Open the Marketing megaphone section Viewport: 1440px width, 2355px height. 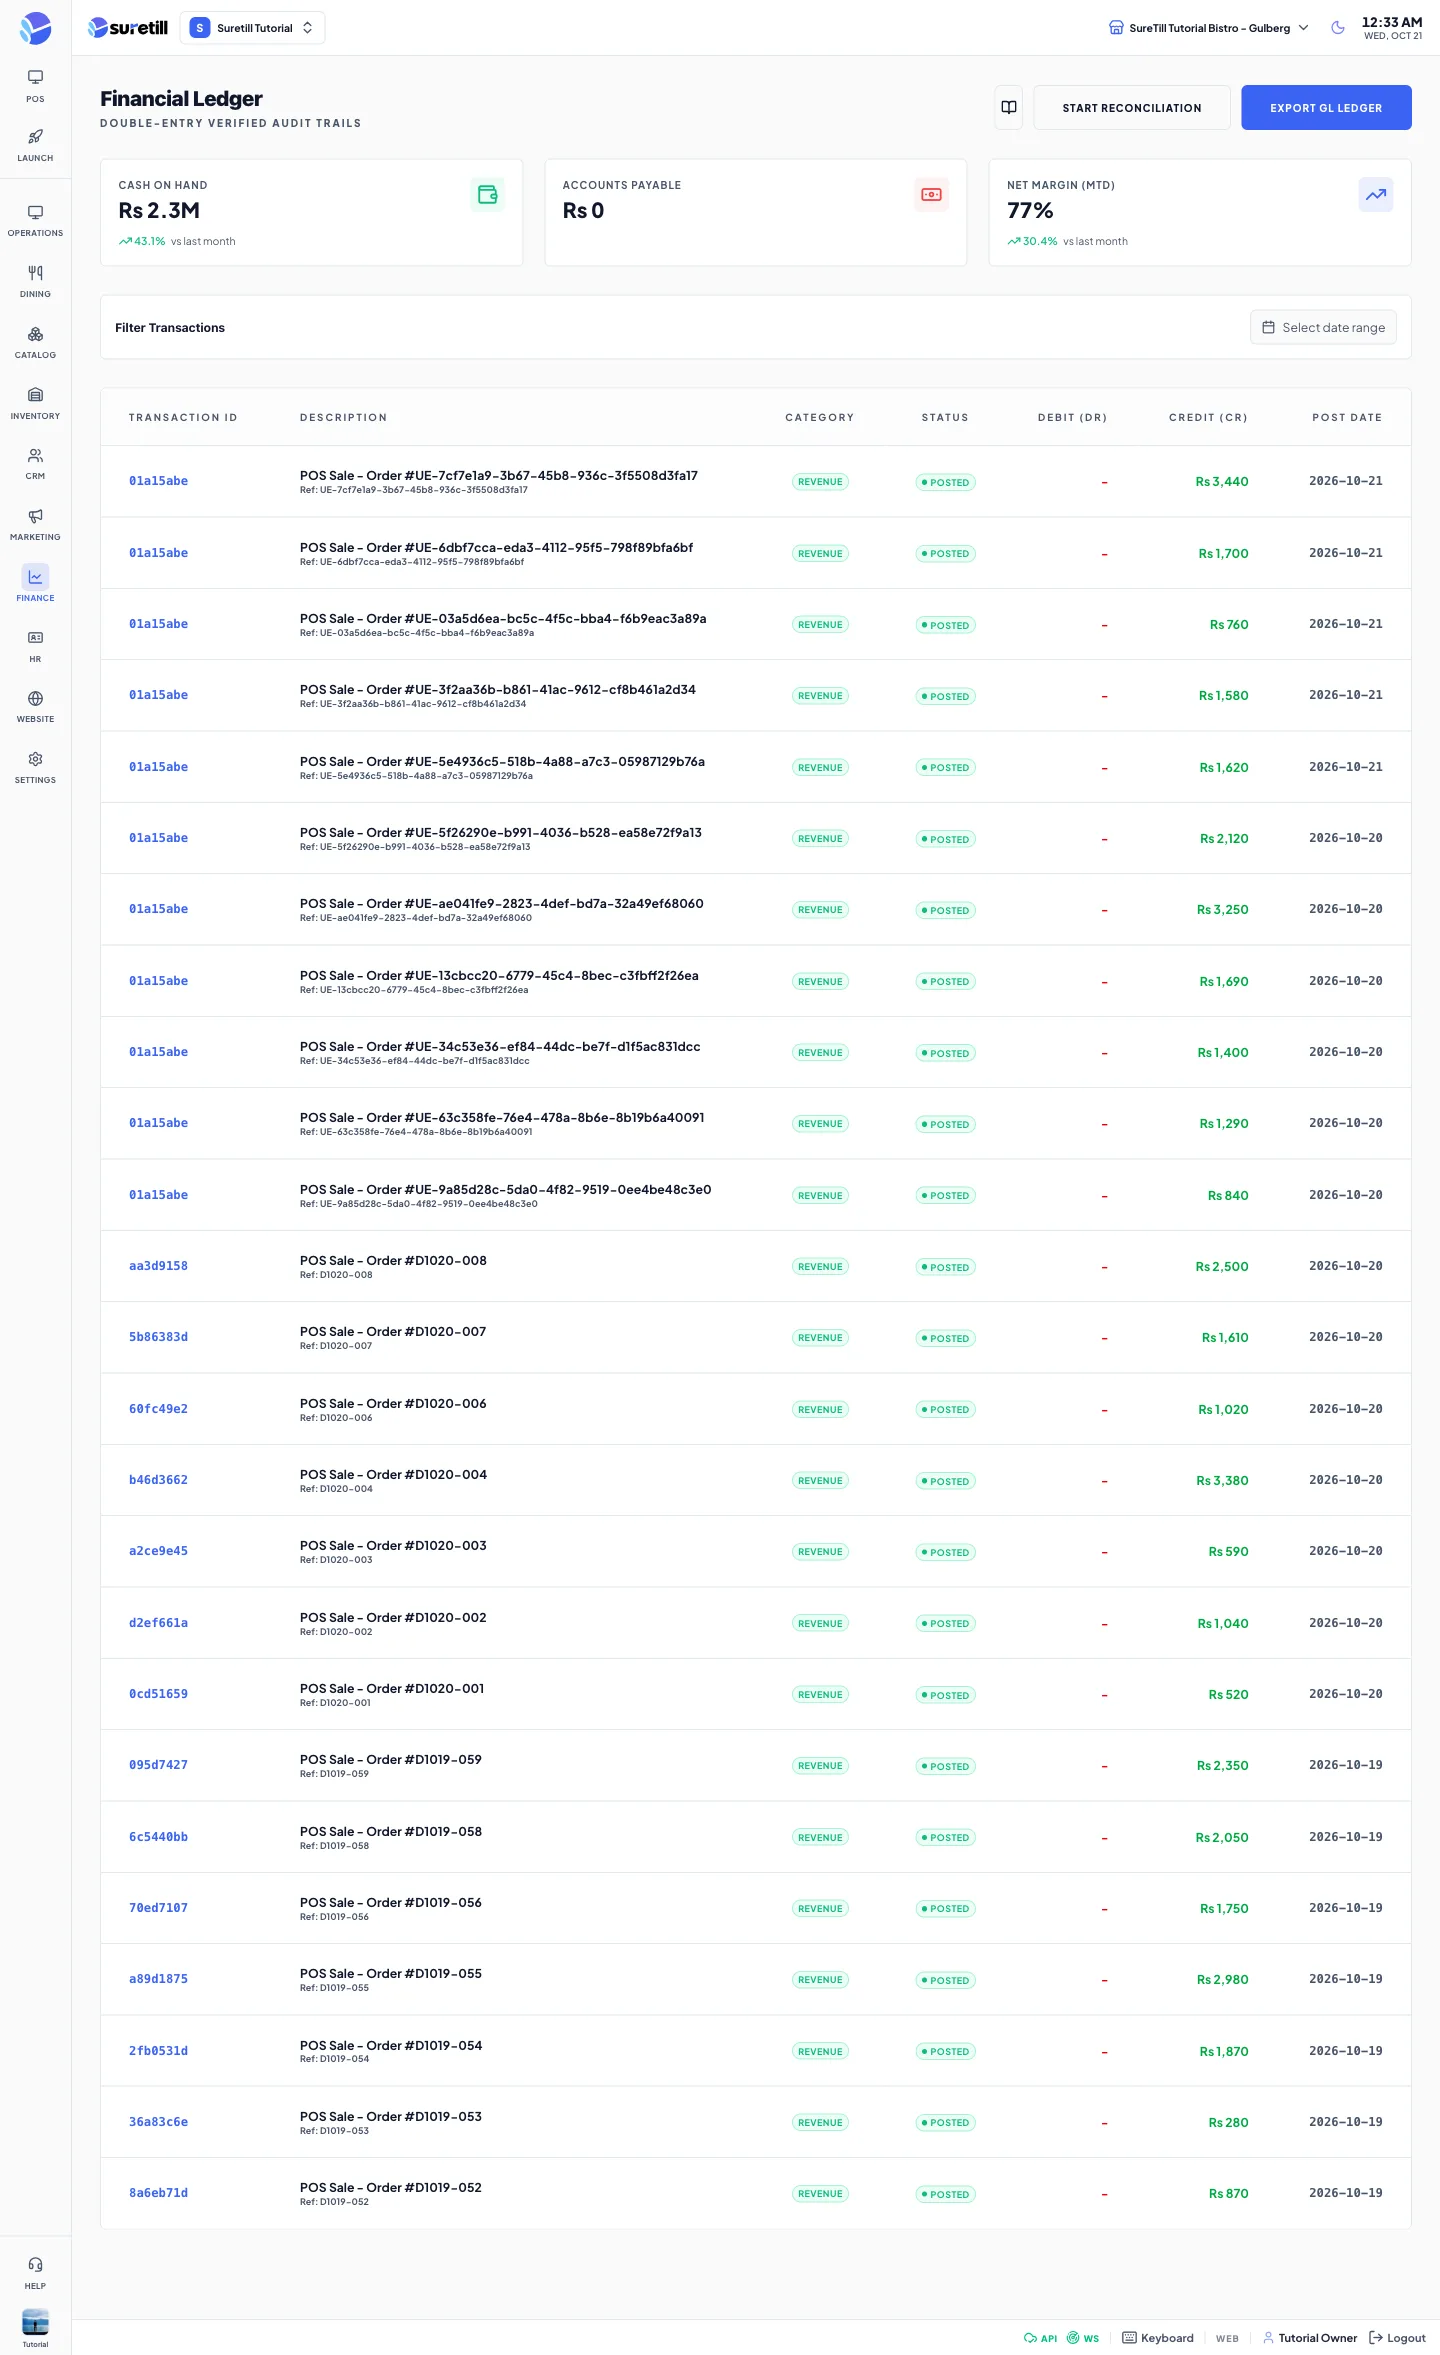[x=35, y=525]
